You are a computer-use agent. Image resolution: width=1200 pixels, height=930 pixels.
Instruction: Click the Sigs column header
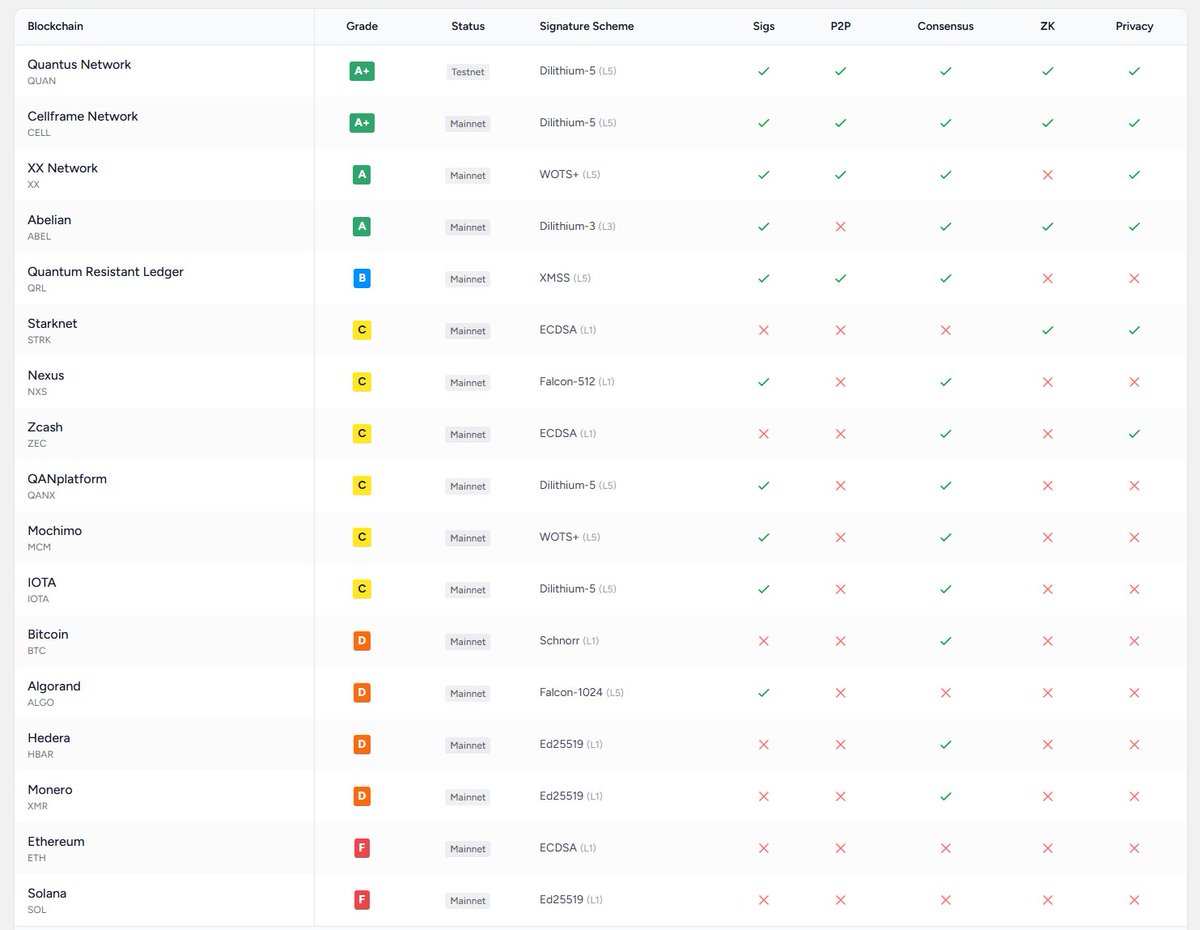point(764,26)
